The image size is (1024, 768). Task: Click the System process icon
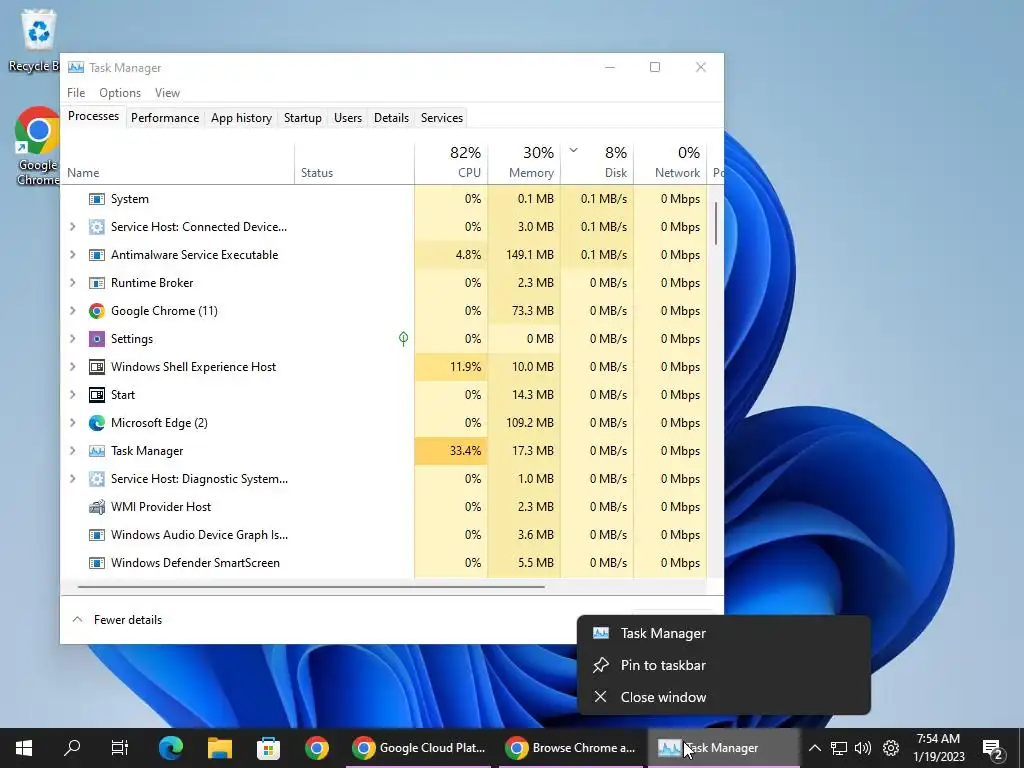point(97,199)
